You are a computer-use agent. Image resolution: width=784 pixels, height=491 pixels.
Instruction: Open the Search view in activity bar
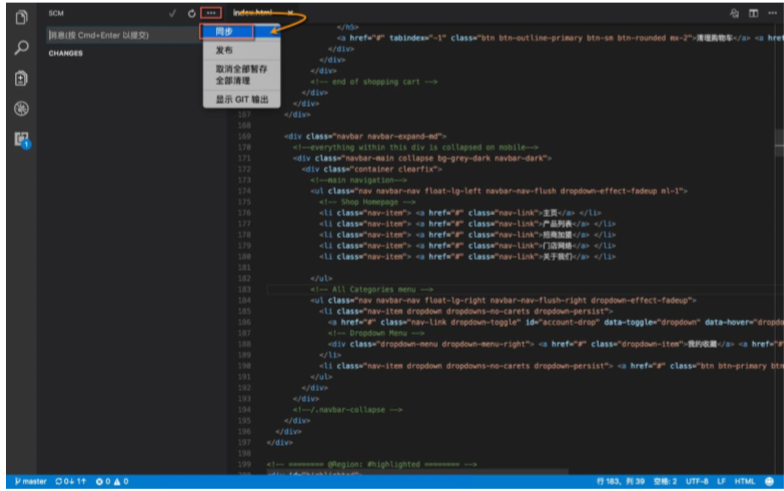pyautogui.click(x=21, y=48)
